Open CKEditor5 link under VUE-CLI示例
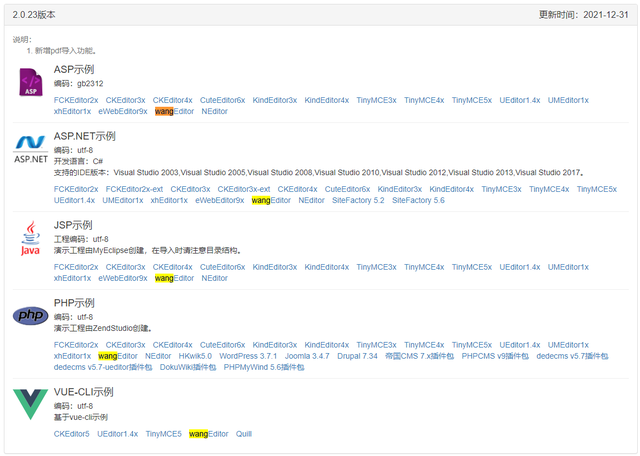The height and width of the screenshot is (456, 640). (71, 434)
